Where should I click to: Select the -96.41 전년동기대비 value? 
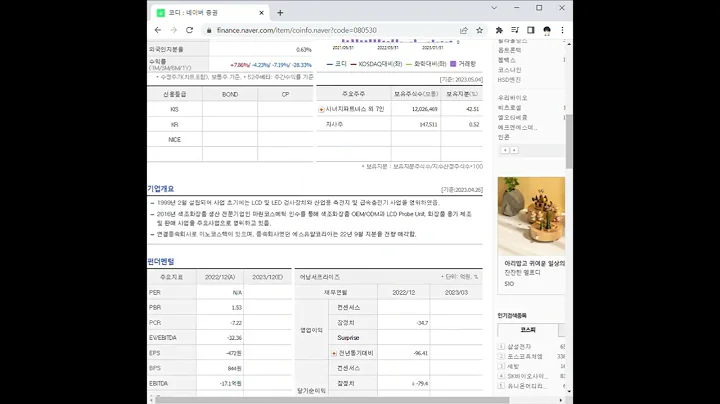click(x=421, y=353)
